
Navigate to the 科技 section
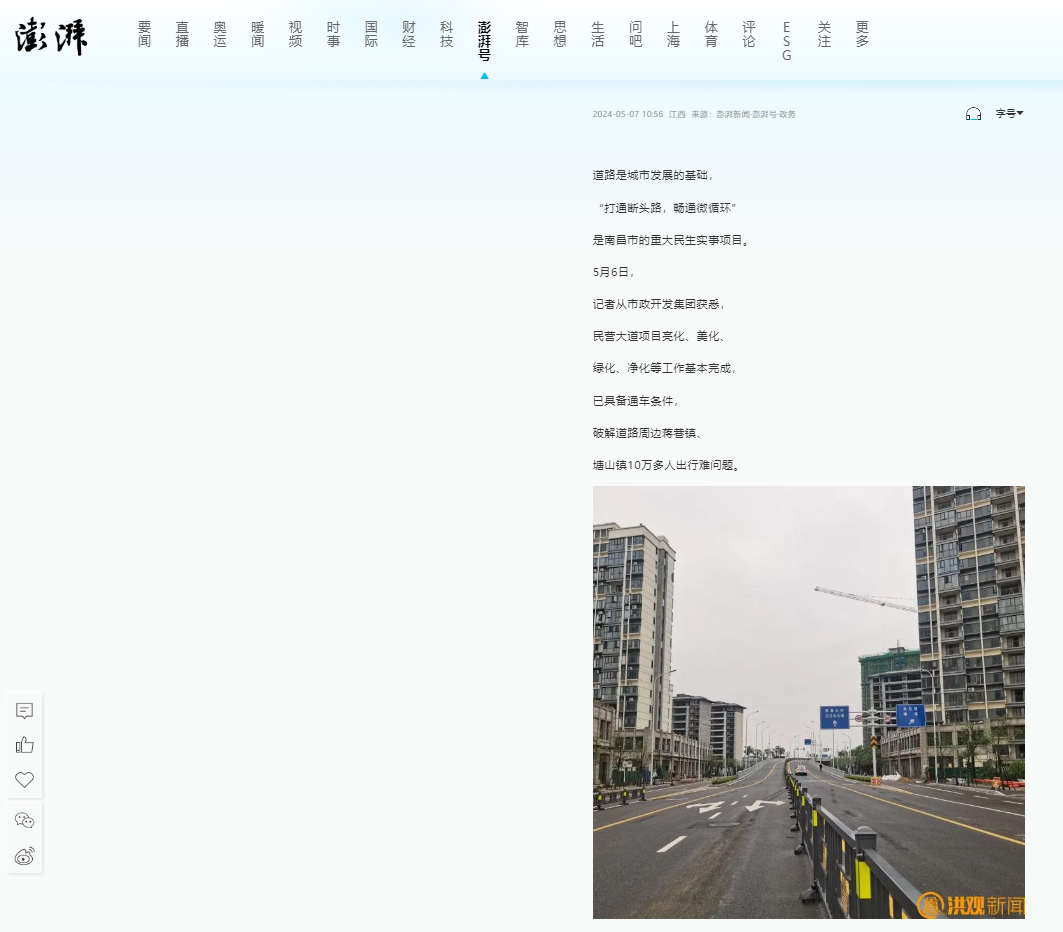pyautogui.click(x=446, y=34)
